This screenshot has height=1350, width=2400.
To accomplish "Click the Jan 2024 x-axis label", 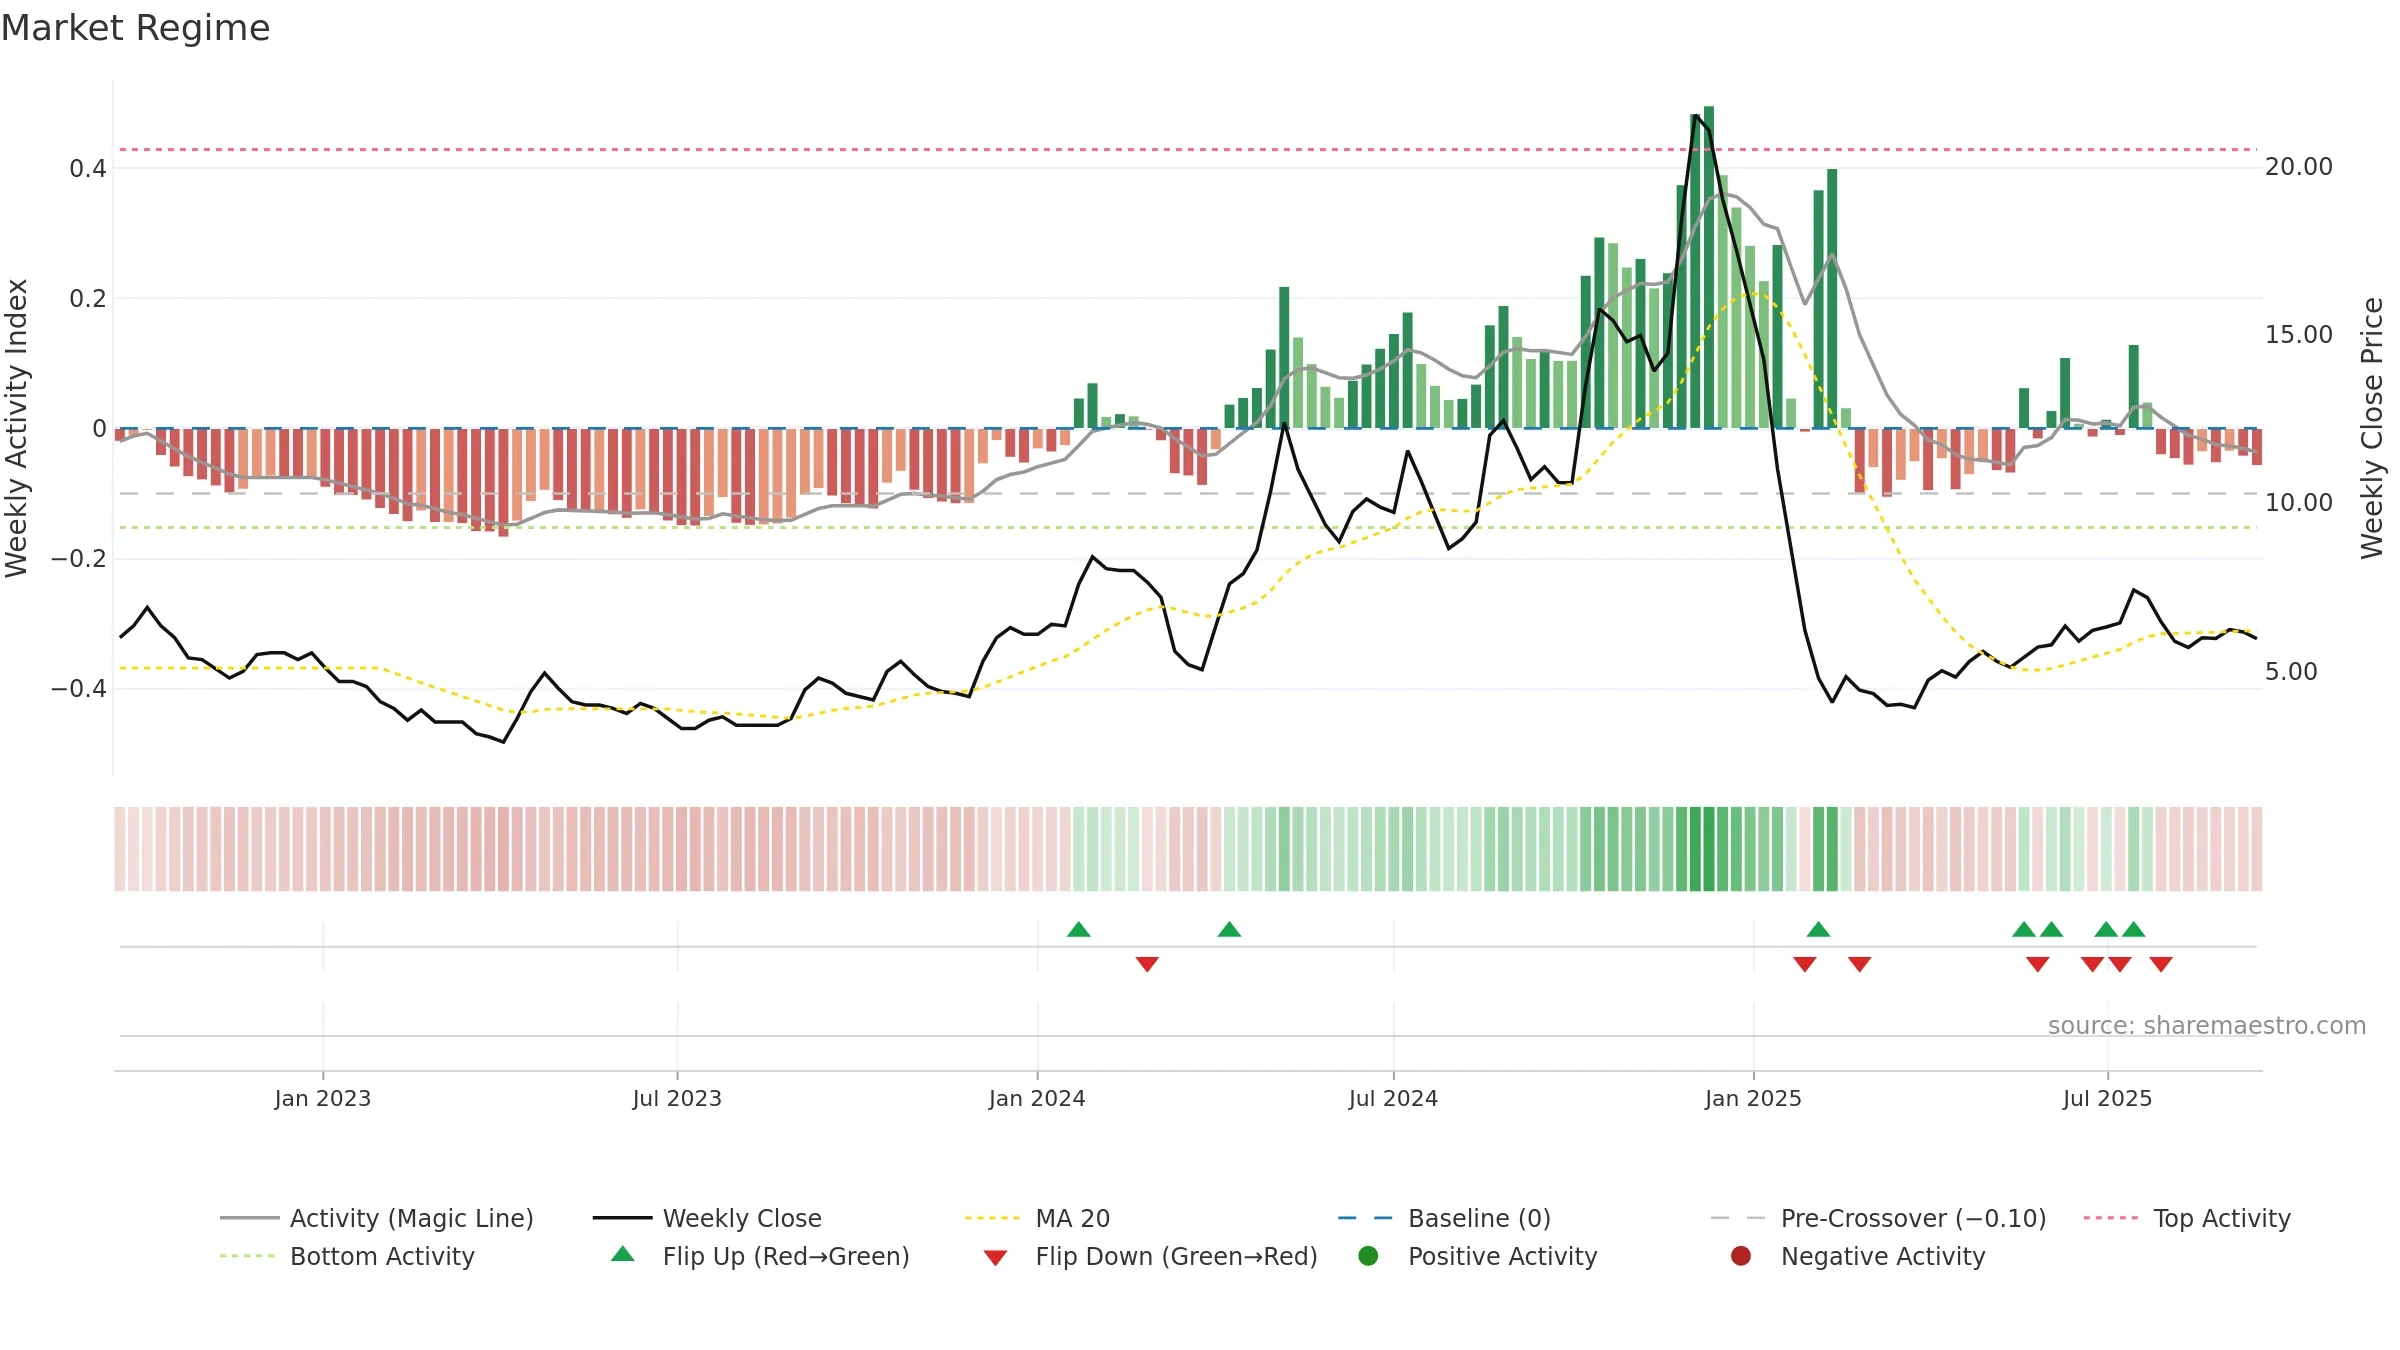I will (x=1037, y=1098).
